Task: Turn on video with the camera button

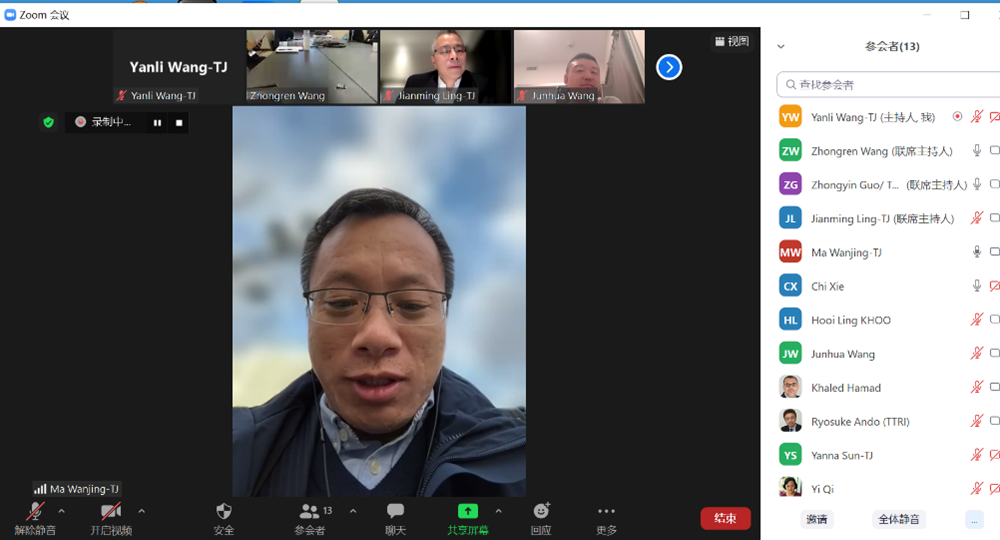Action: coord(111,512)
